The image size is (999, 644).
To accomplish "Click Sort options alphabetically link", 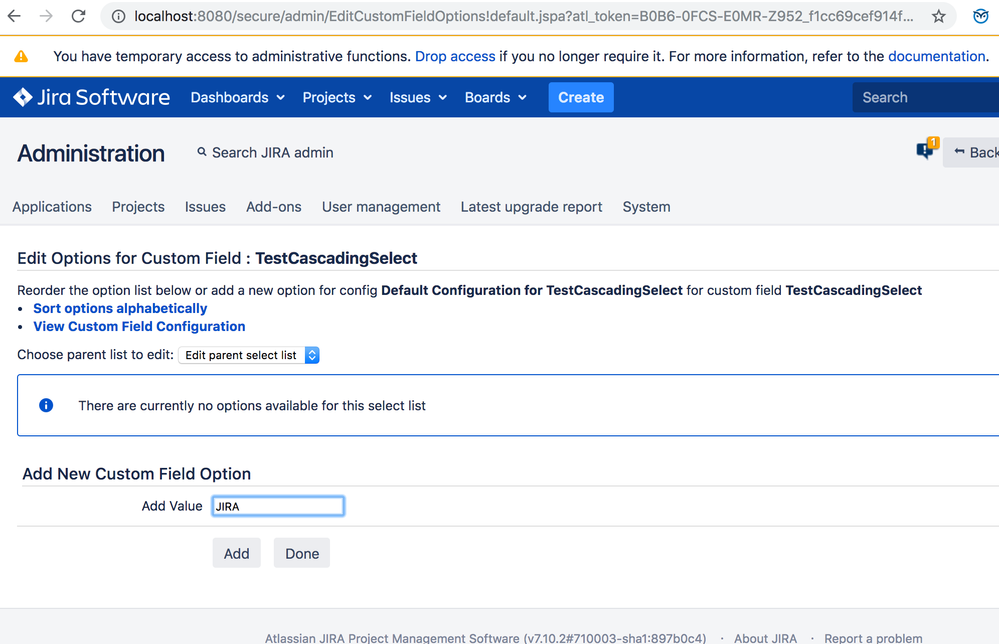I will (120, 308).
